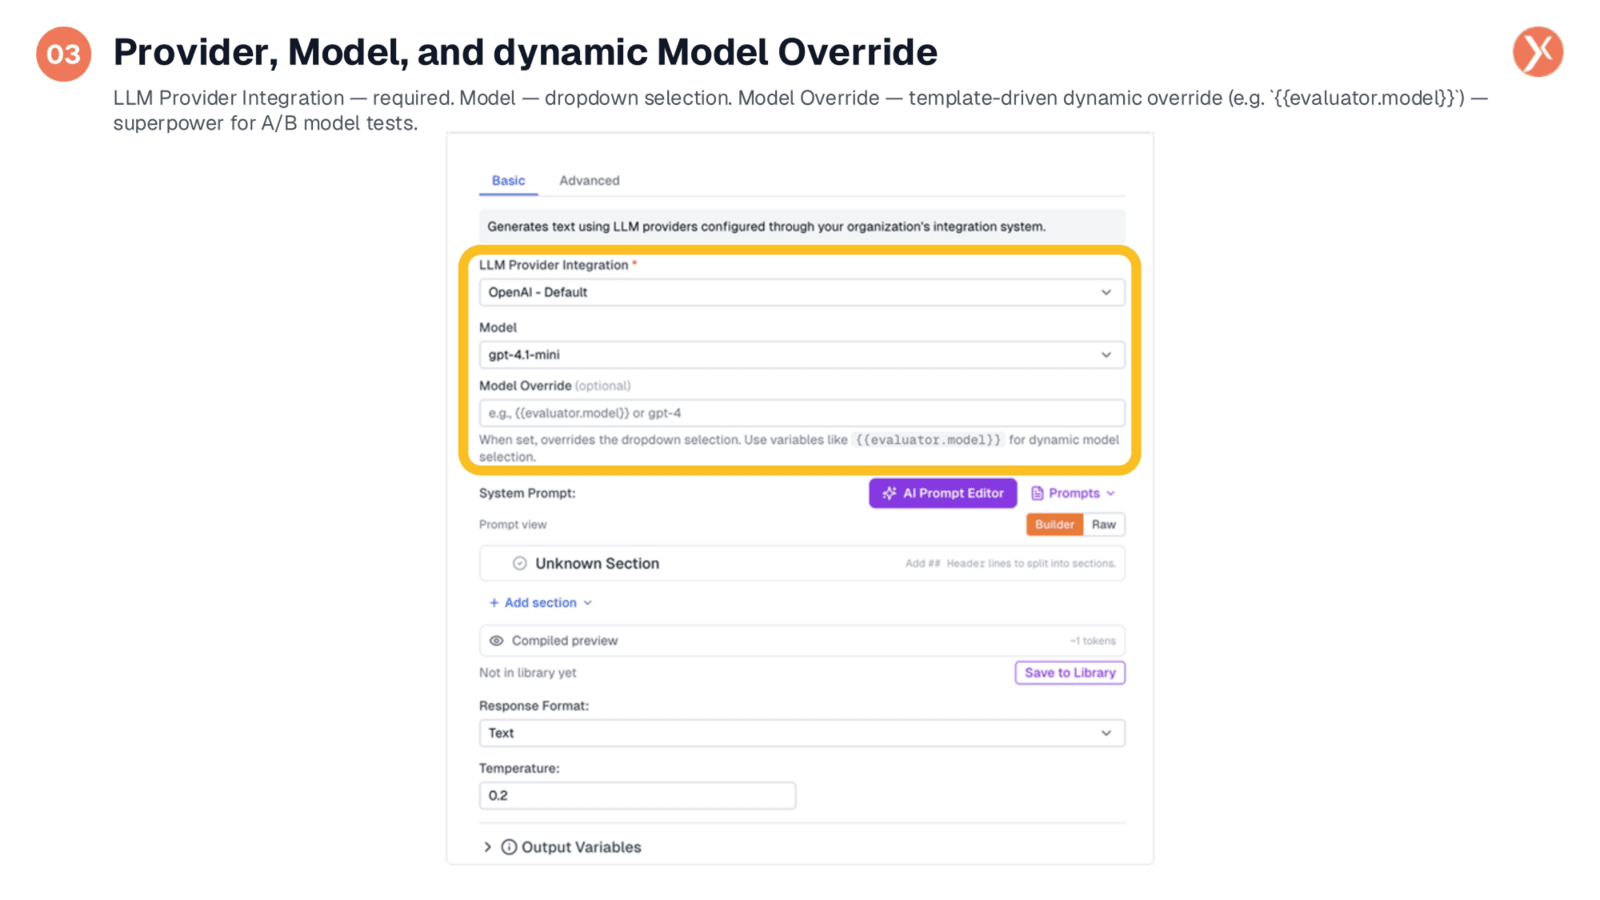This screenshot has height=900, width=1600.
Task: Click the plus icon by Add section
Action: coord(494,603)
